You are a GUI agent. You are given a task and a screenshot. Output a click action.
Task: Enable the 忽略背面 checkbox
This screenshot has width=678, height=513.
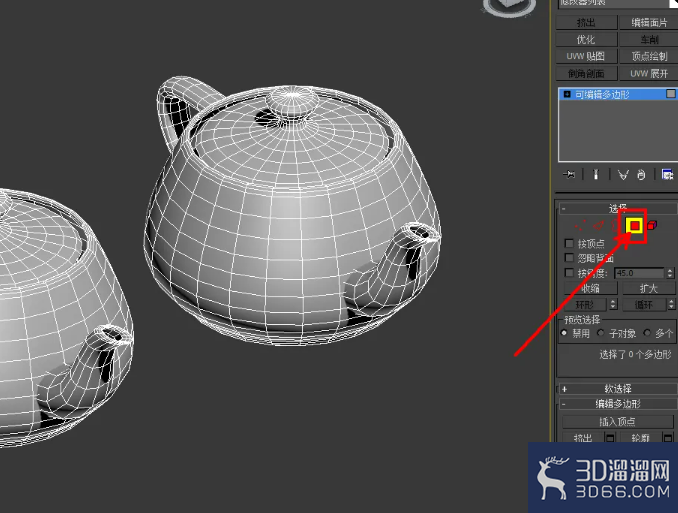pos(569,258)
